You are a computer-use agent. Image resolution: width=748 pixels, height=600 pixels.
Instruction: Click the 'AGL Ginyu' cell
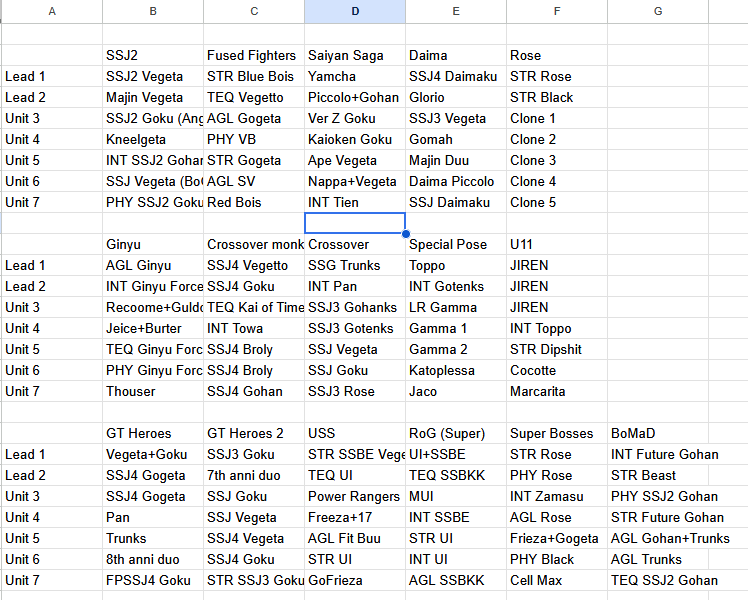click(x=153, y=265)
